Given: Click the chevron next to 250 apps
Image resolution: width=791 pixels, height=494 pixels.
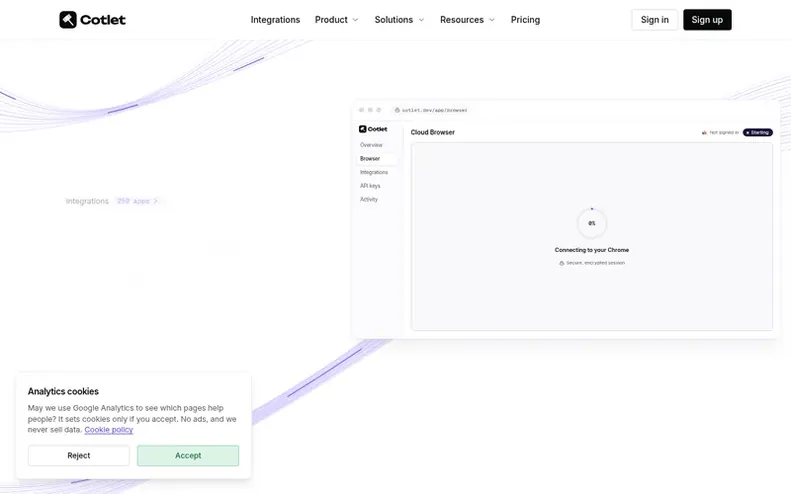Looking at the screenshot, I should tap(155, 201).
